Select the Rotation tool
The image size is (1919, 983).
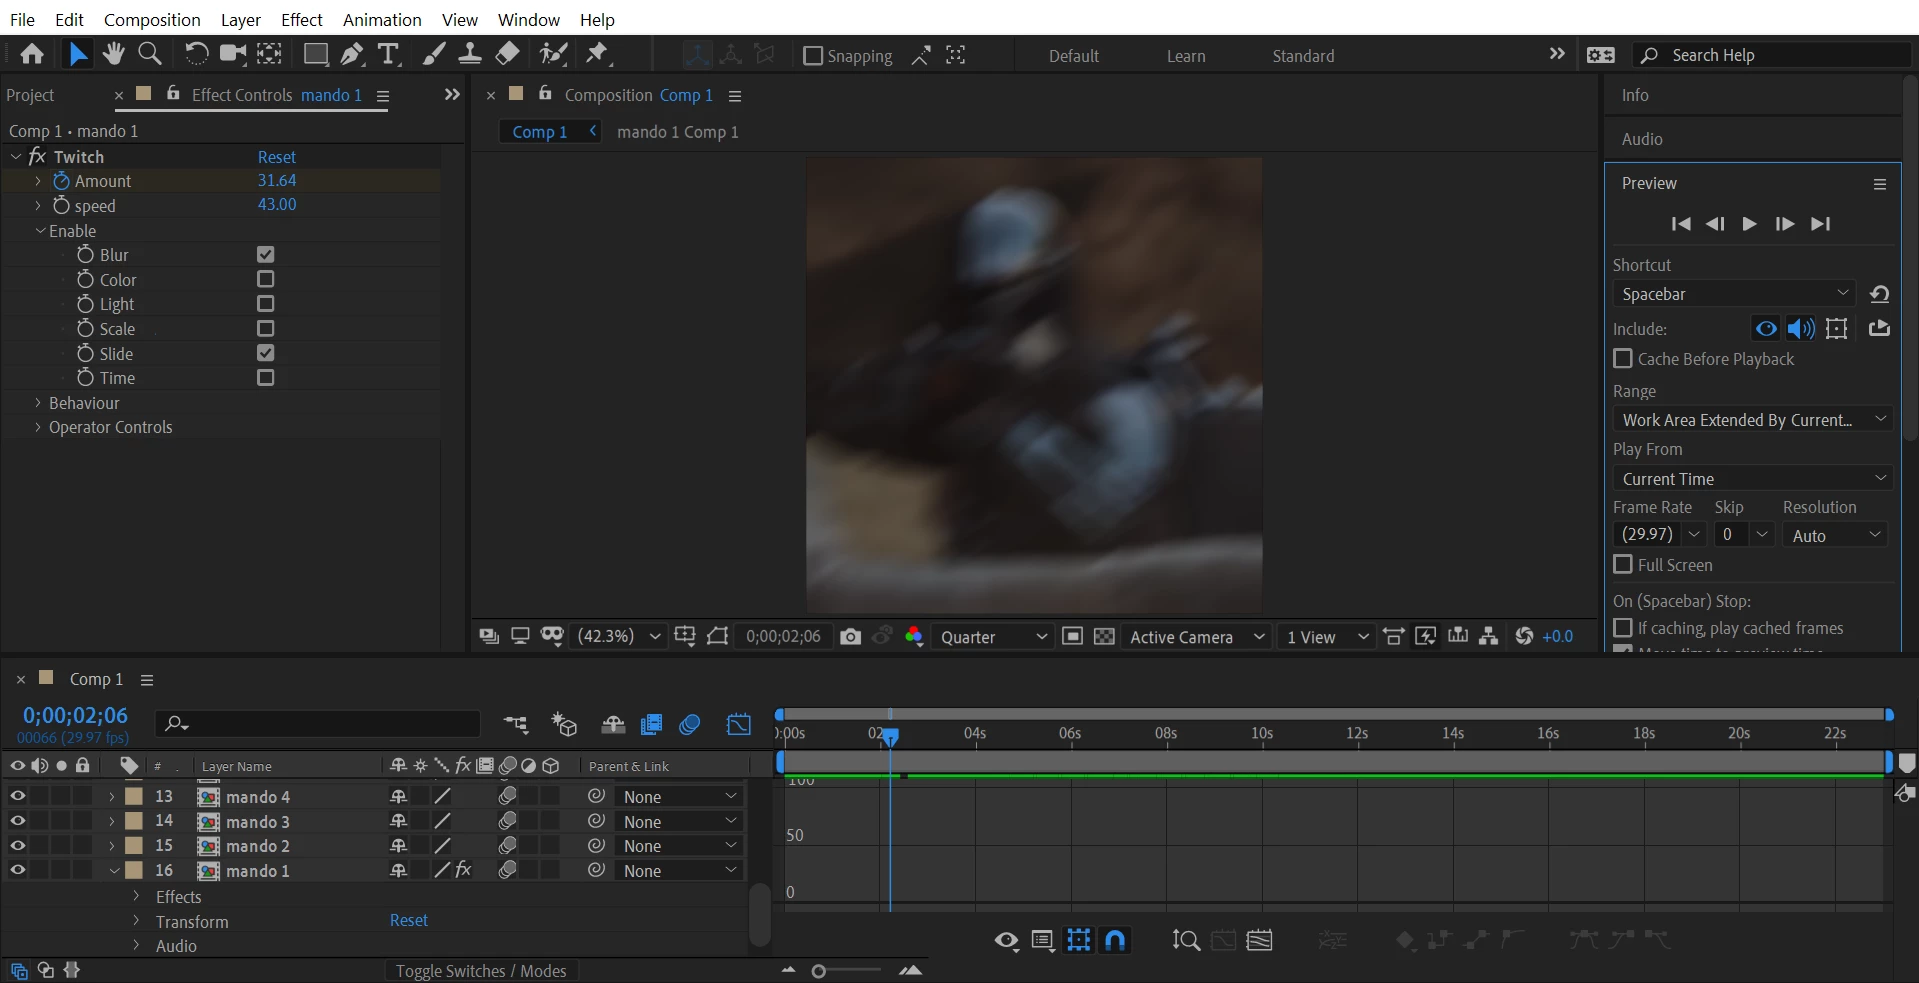click(196, 54)
